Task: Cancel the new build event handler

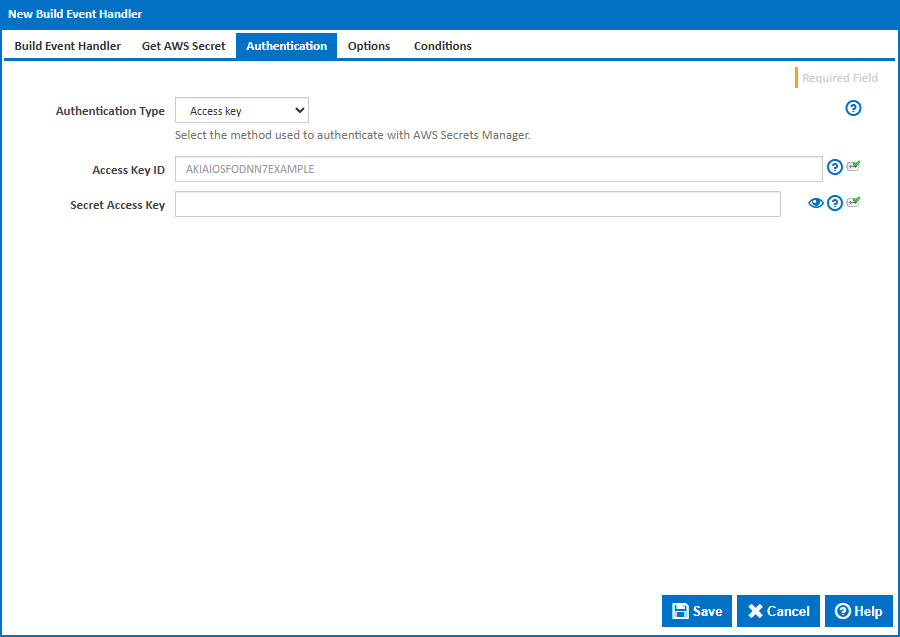Action: click(x=779, y=611)
